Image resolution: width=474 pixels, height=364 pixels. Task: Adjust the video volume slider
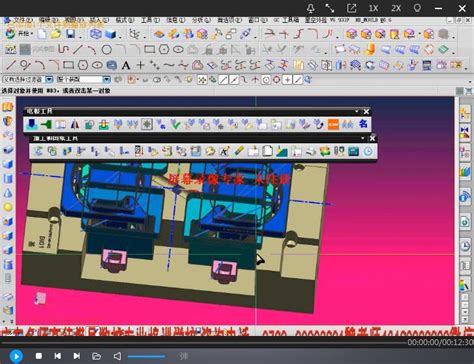click(x=147, y=356)
